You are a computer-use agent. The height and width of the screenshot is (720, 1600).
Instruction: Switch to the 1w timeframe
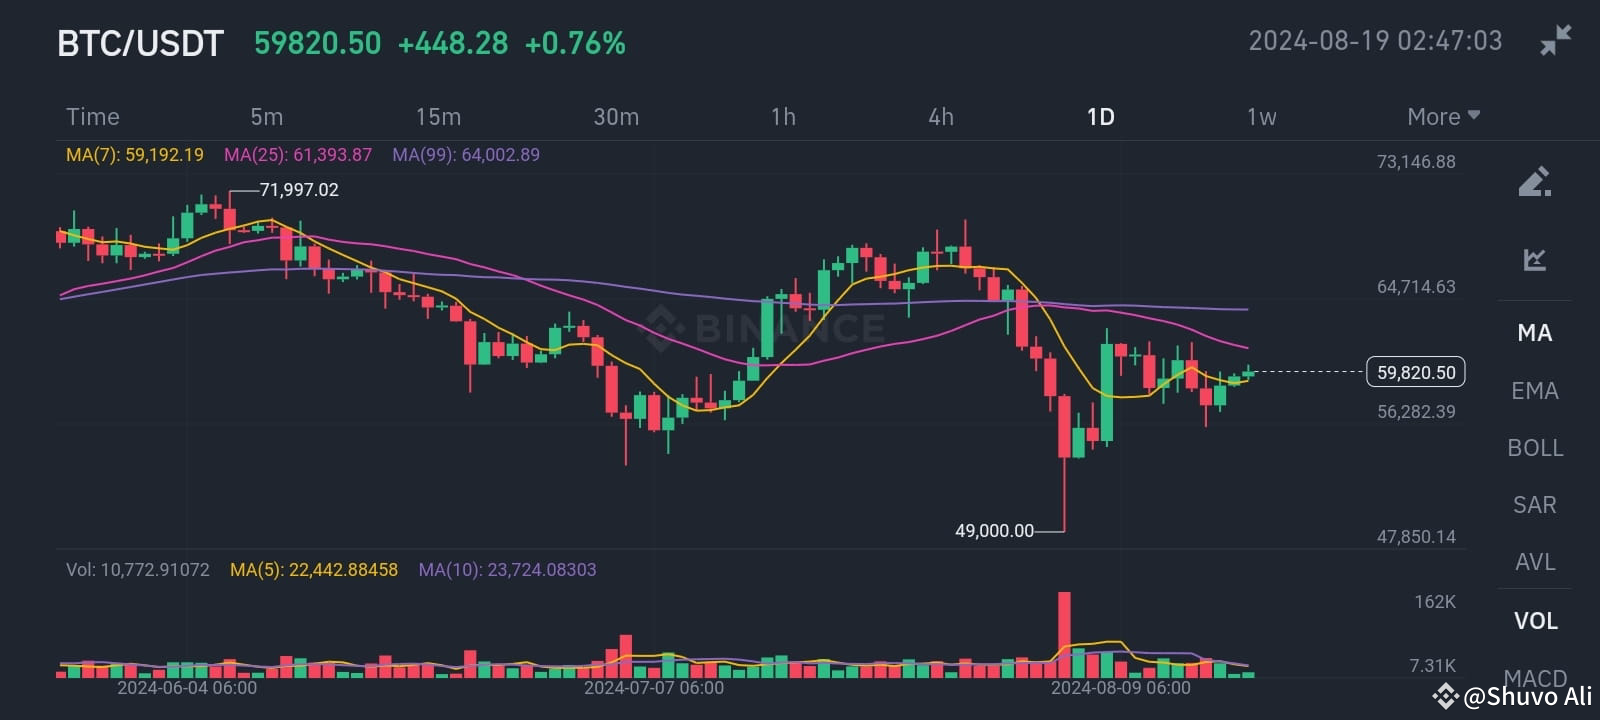[1262, 116]
